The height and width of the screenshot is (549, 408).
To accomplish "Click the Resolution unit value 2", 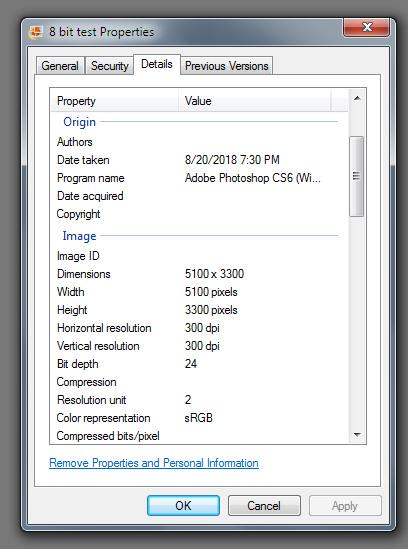I will (x=188, y=400).
